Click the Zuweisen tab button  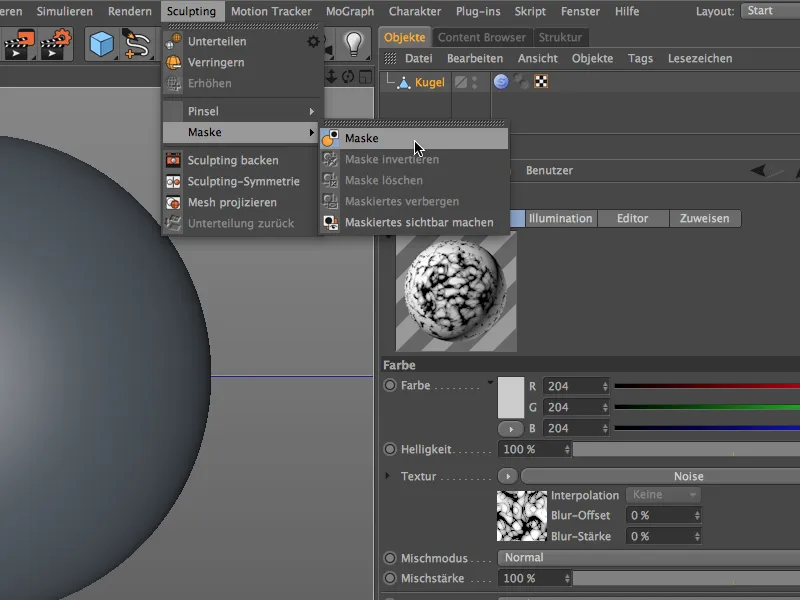click(704, 218)
